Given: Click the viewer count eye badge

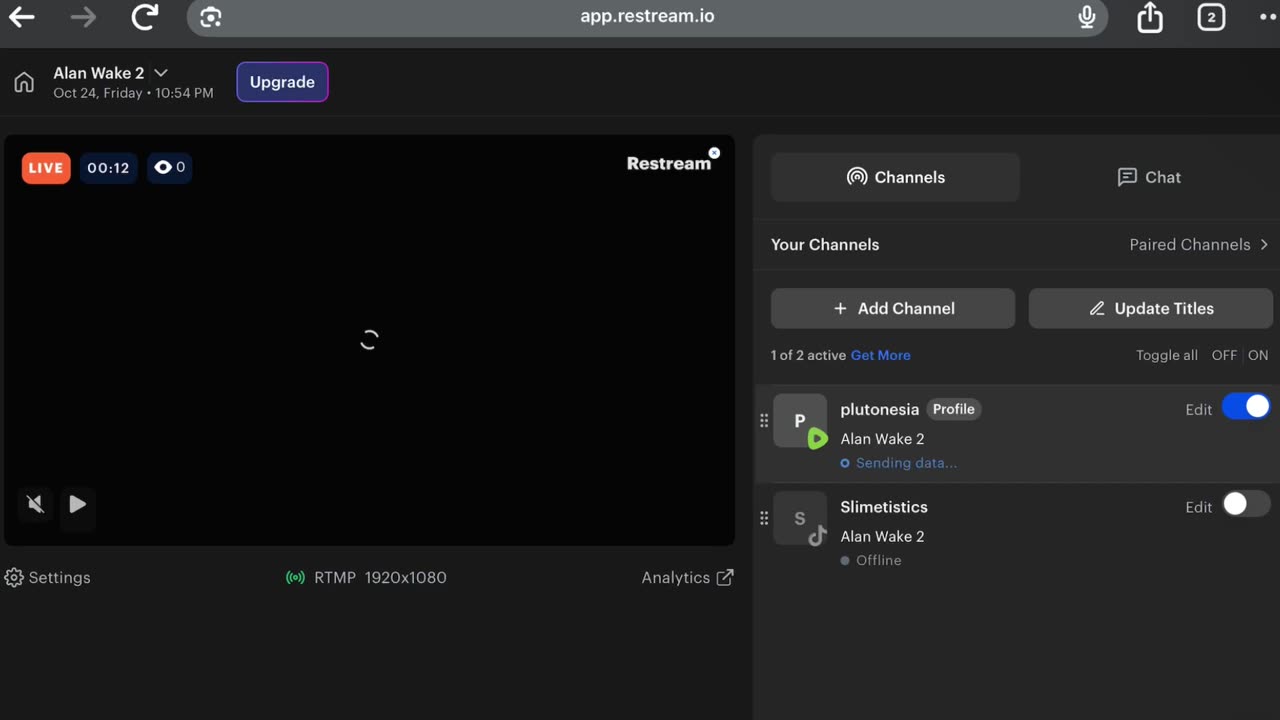Looking at the screenshot, I should point(169,167).
